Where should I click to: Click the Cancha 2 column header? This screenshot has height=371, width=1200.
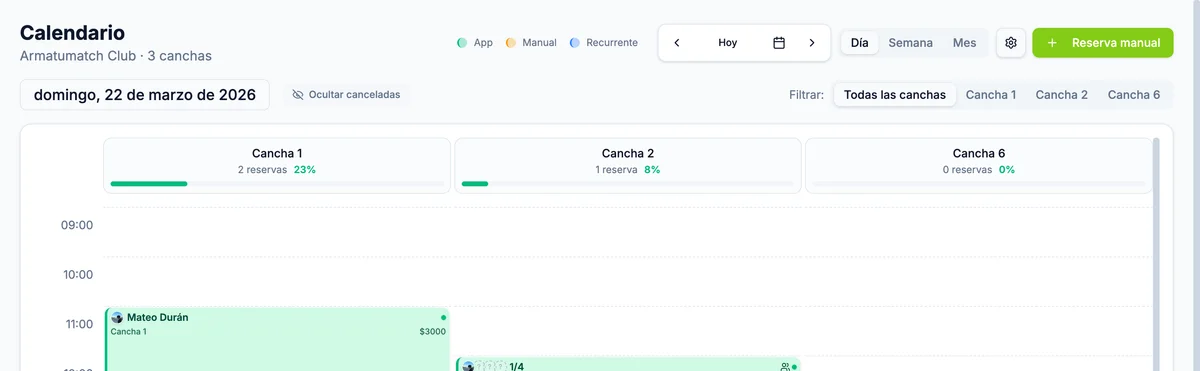pyautogui.click(x=628, y=165)
